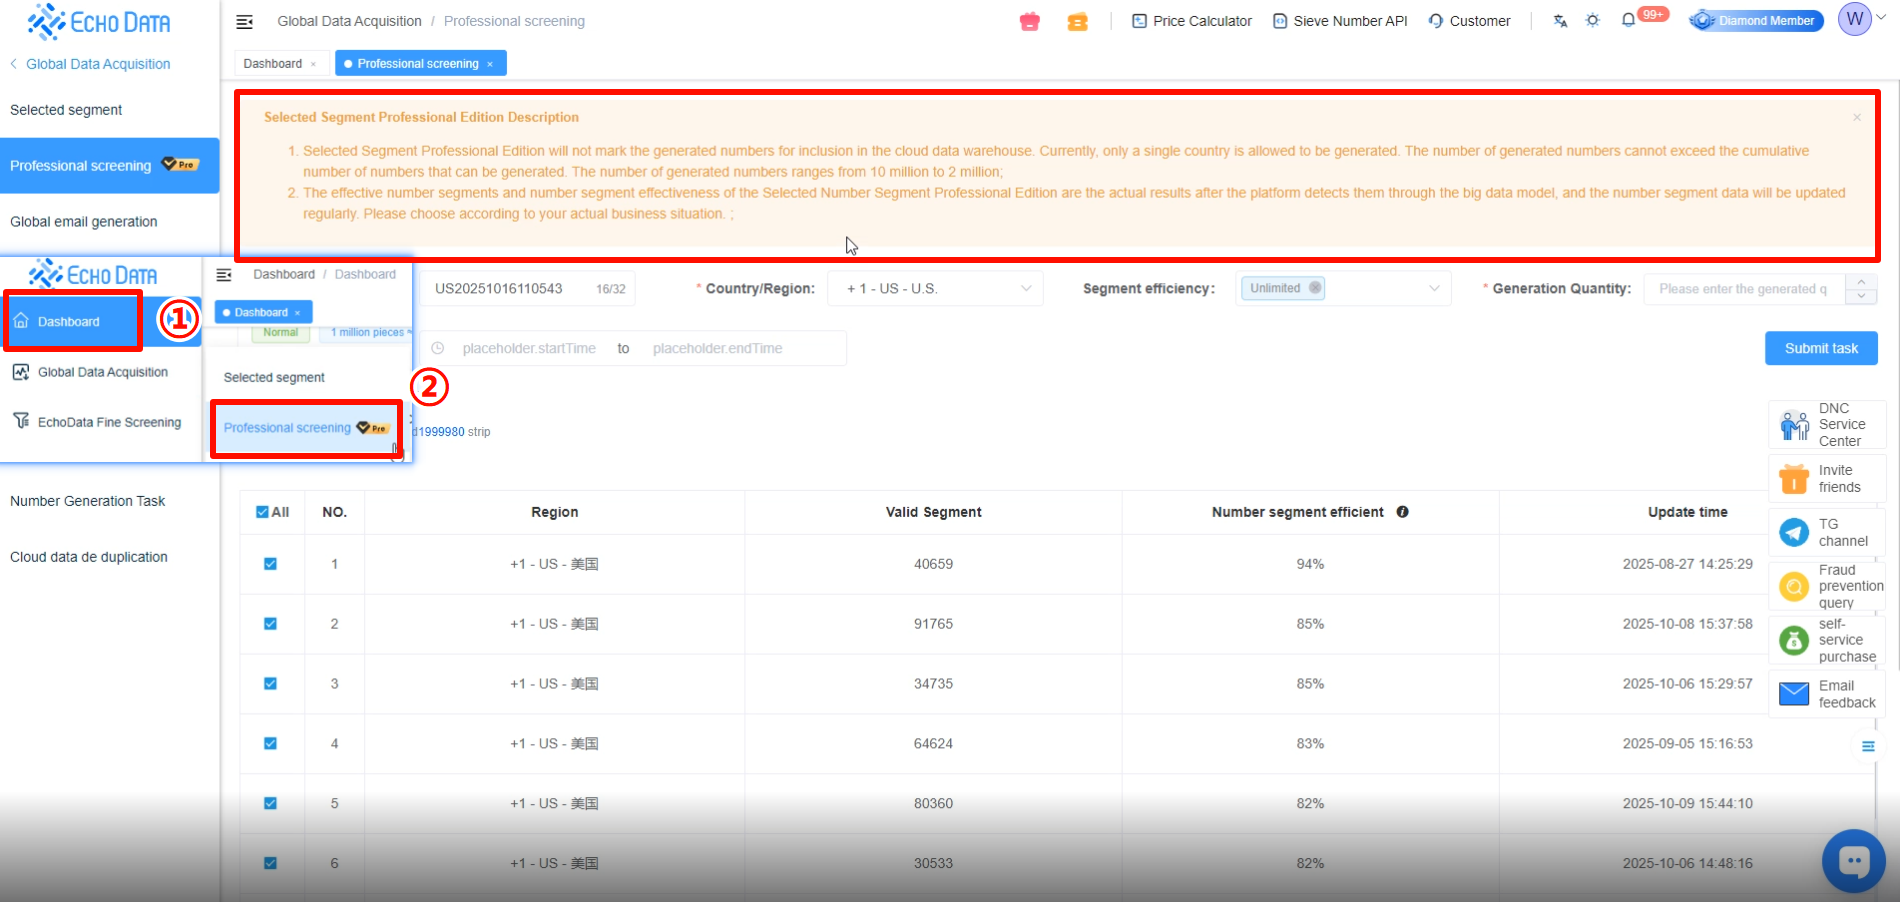1900x902 pixels.
Task: Open the Fraud prevention query icon
Action: coord(1794,586)
